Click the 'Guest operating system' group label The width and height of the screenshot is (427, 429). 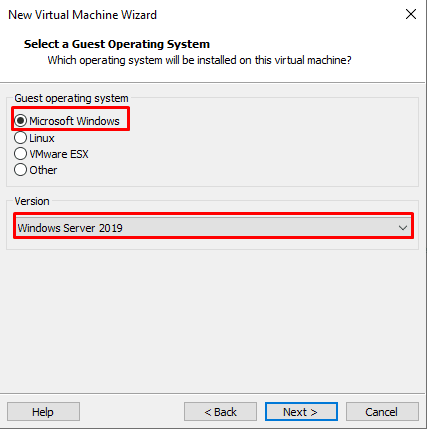coord(71,98)
